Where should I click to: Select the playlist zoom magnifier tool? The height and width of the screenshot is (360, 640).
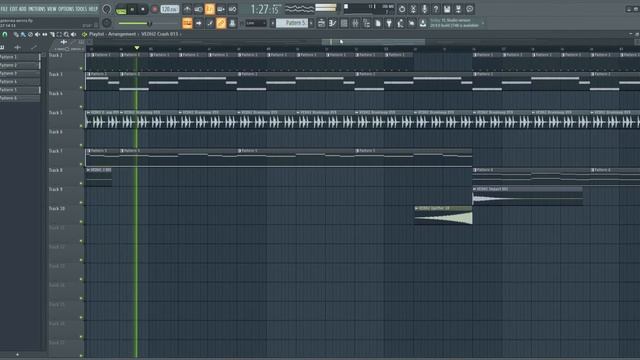[x=67, y=35]
